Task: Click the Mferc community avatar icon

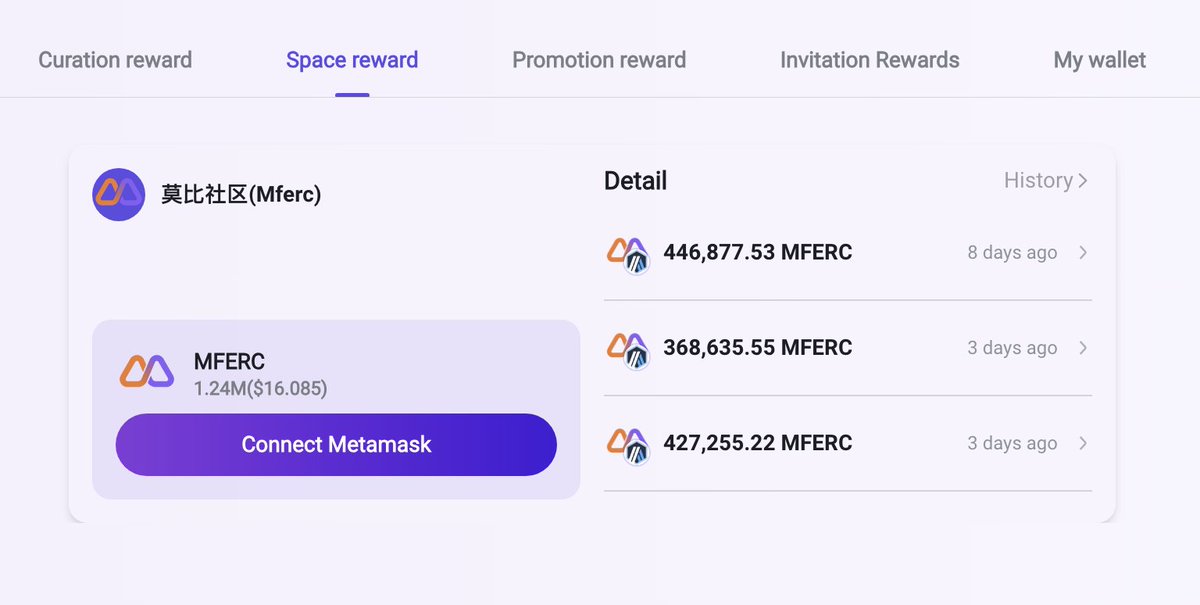Action: pos(119,194)
